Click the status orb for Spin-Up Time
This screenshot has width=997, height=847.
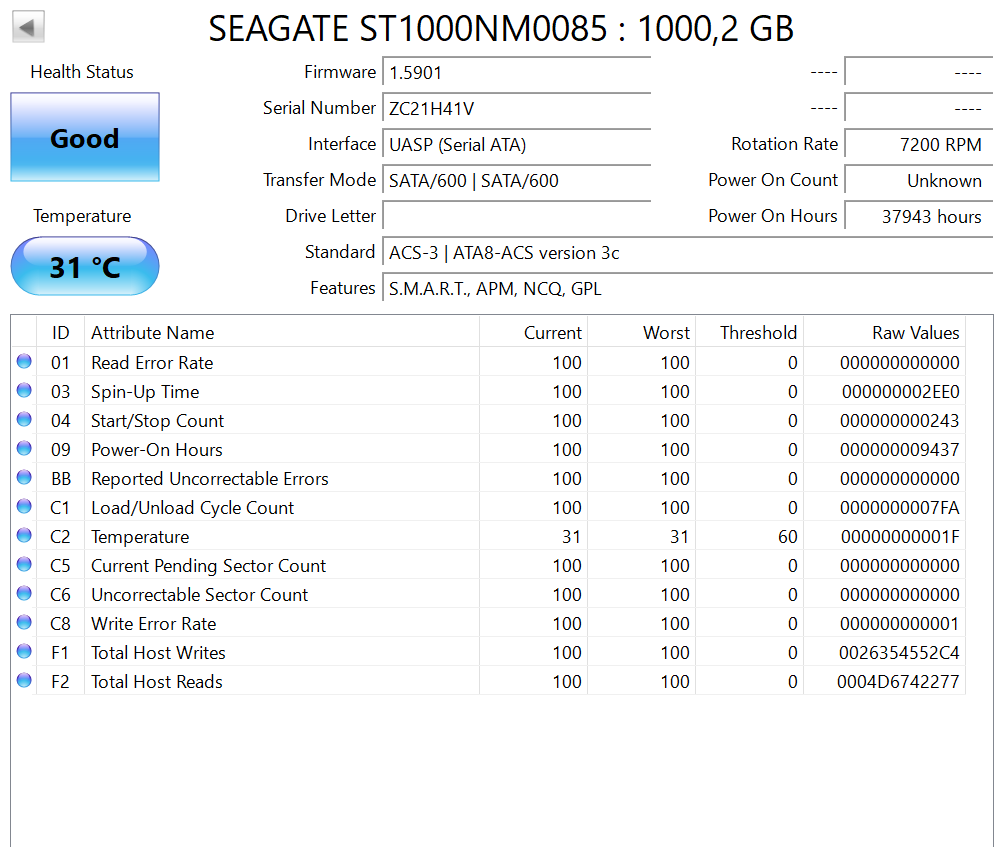[x=24, y=390]
